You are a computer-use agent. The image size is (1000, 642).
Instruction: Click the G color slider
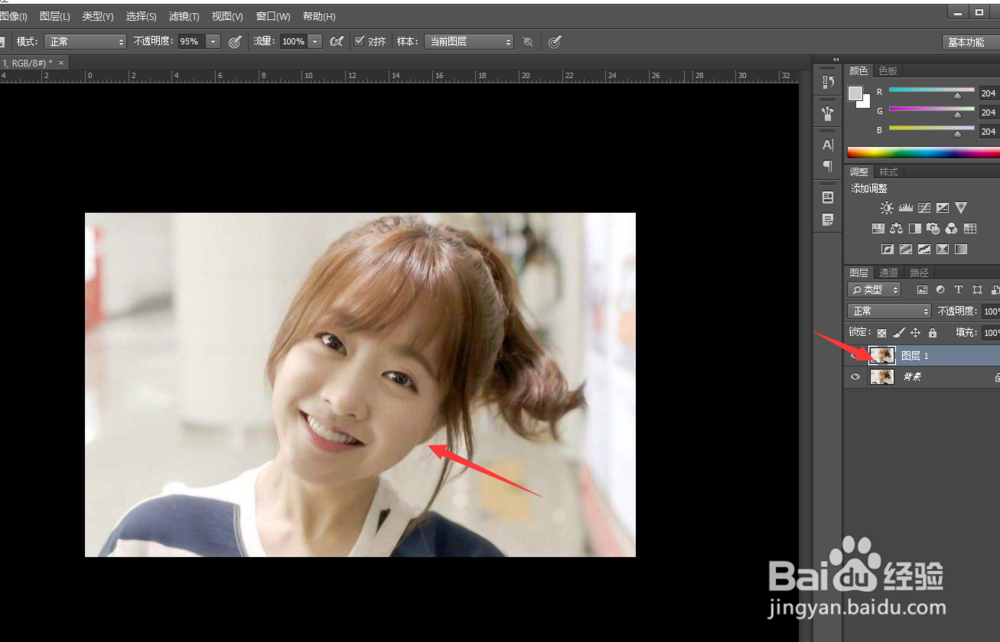(x=932, y=110)
